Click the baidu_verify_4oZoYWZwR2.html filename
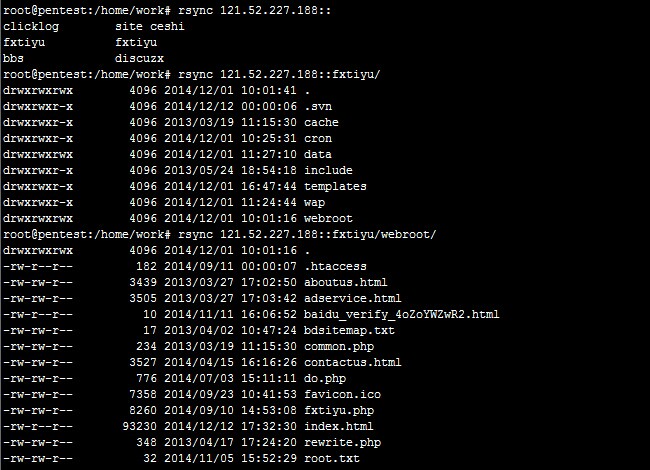The width and height of the screenshot is (650, 470). click(402, 314)
